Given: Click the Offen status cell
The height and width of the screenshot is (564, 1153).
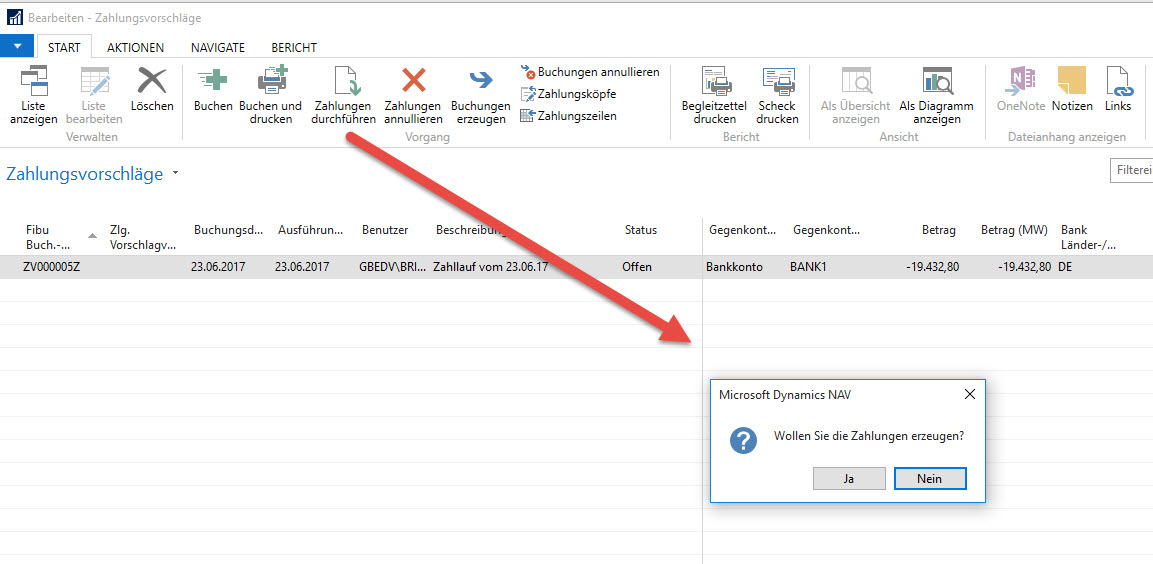Looking at the screenshot, I should coord(637,267).
